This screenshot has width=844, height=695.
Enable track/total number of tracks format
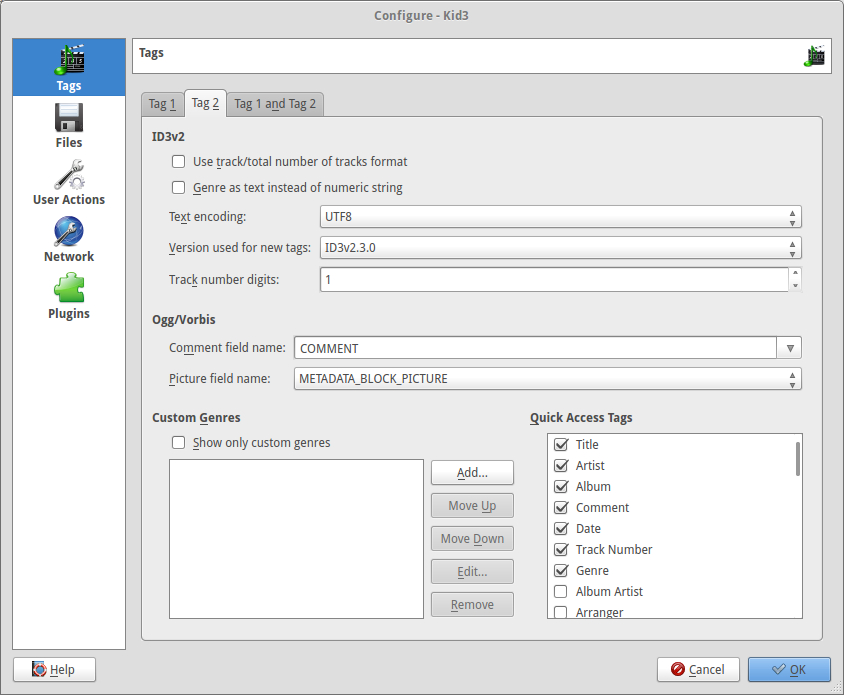click(x=178, y=162)
